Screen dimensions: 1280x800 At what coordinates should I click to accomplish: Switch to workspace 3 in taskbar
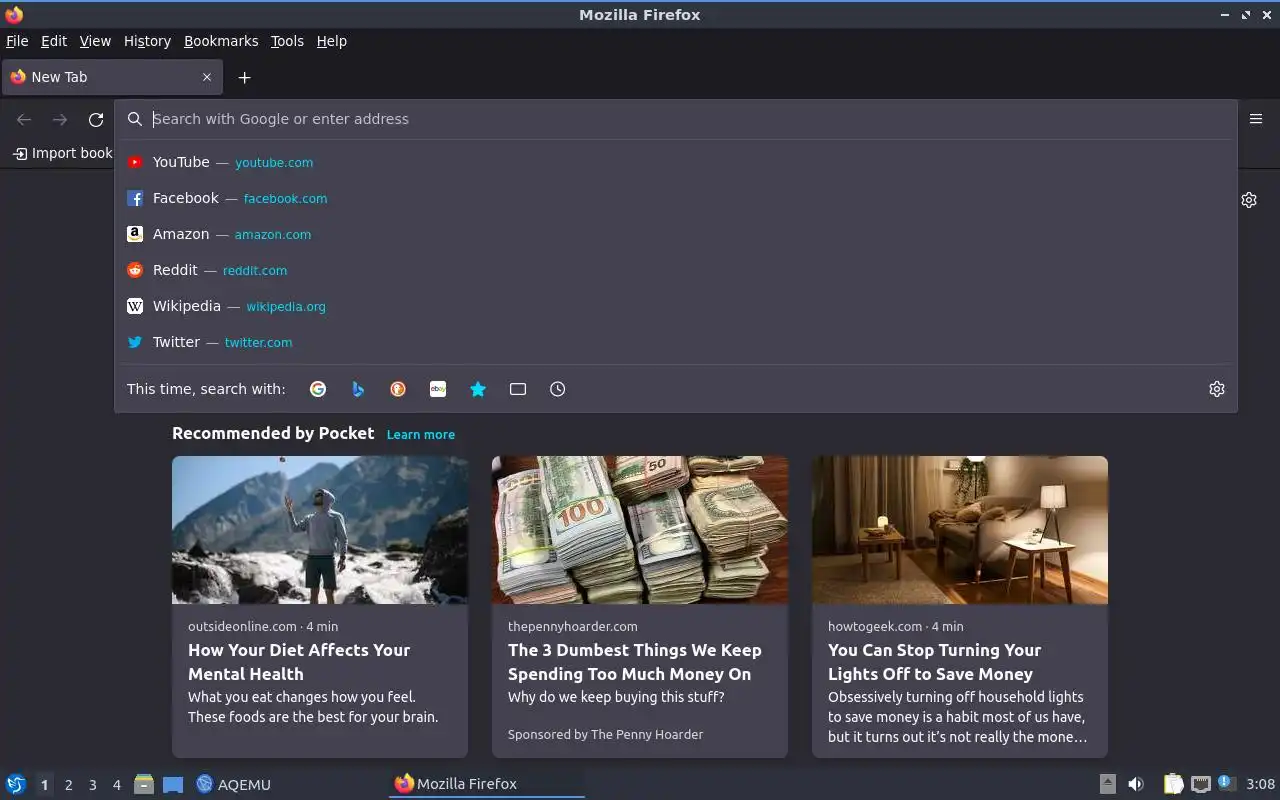coord(92,785)
